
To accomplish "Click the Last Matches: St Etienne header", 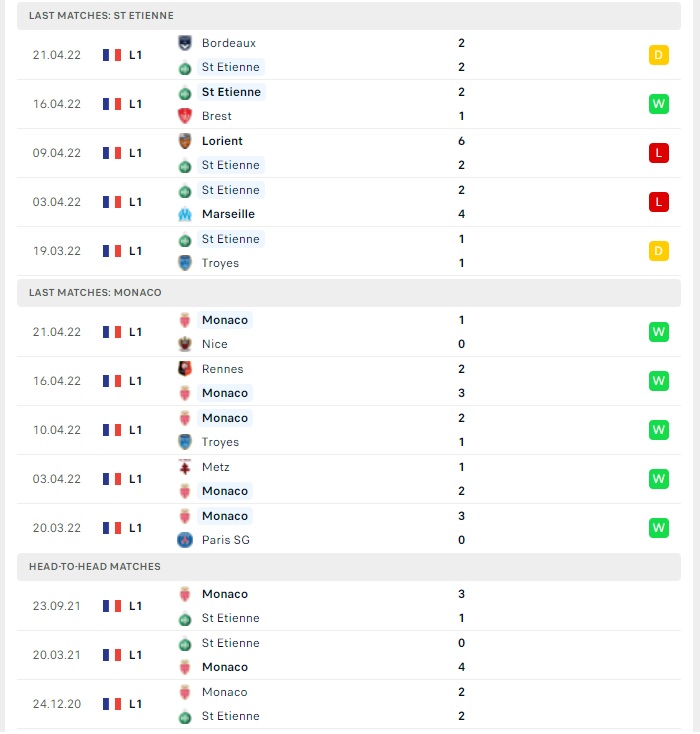I will tap(349, 16).
